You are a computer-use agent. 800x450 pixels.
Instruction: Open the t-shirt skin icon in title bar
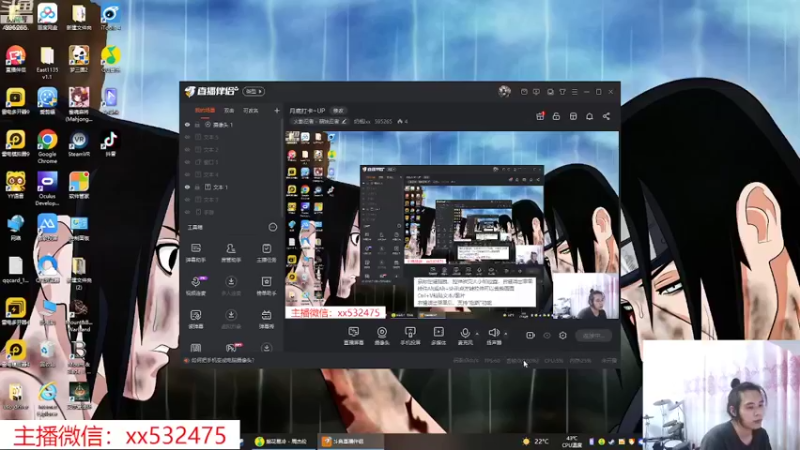[562, 92]
